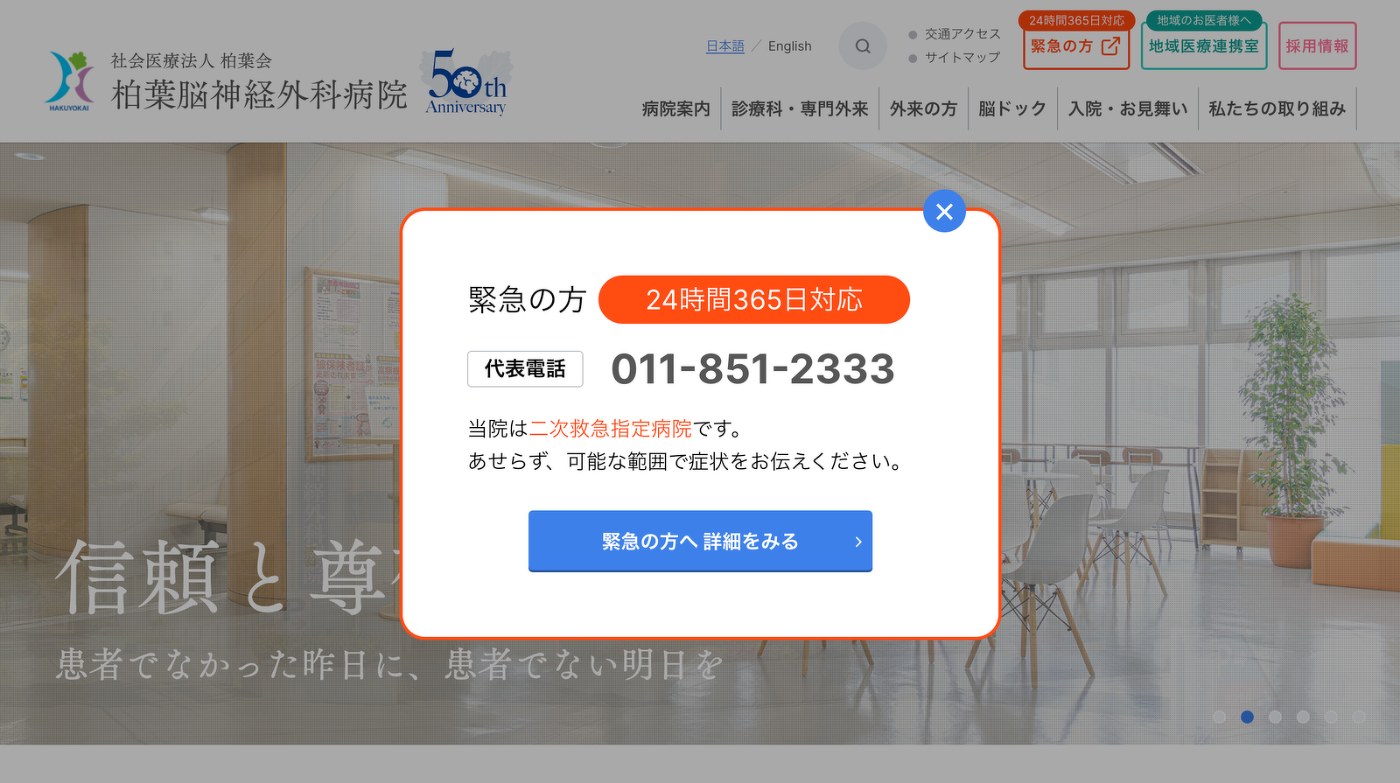Select the fourth carousel slide dot
1400x783 pixels.
[1303, 717]
